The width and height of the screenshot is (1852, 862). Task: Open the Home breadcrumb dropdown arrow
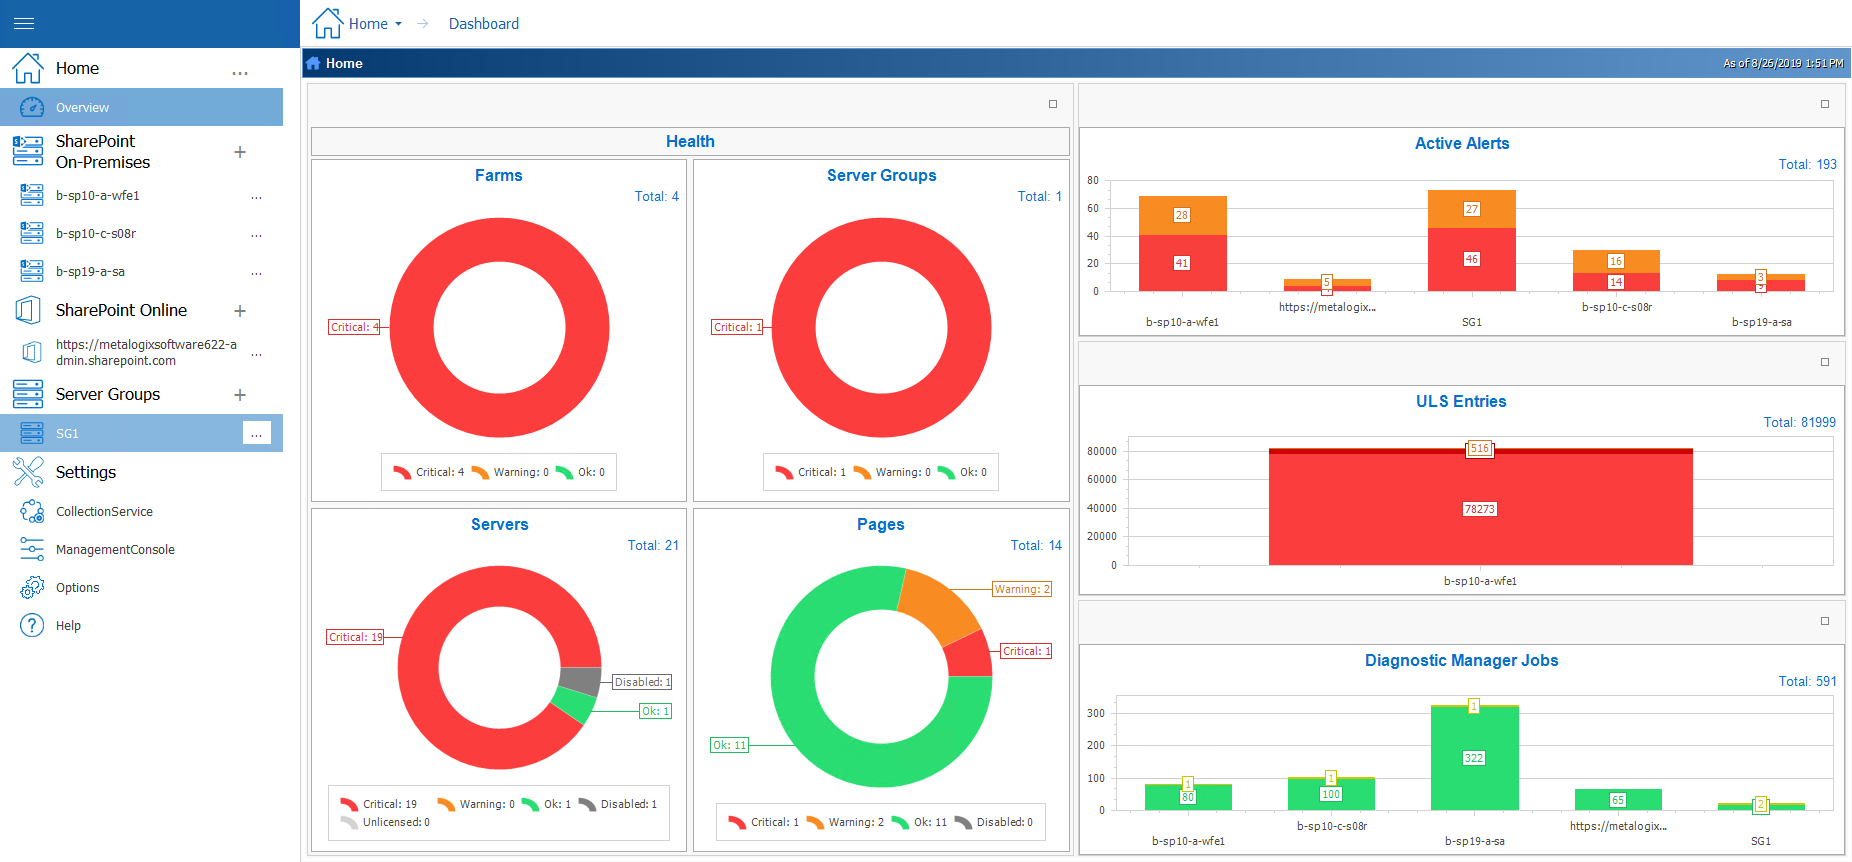point(399,24)
